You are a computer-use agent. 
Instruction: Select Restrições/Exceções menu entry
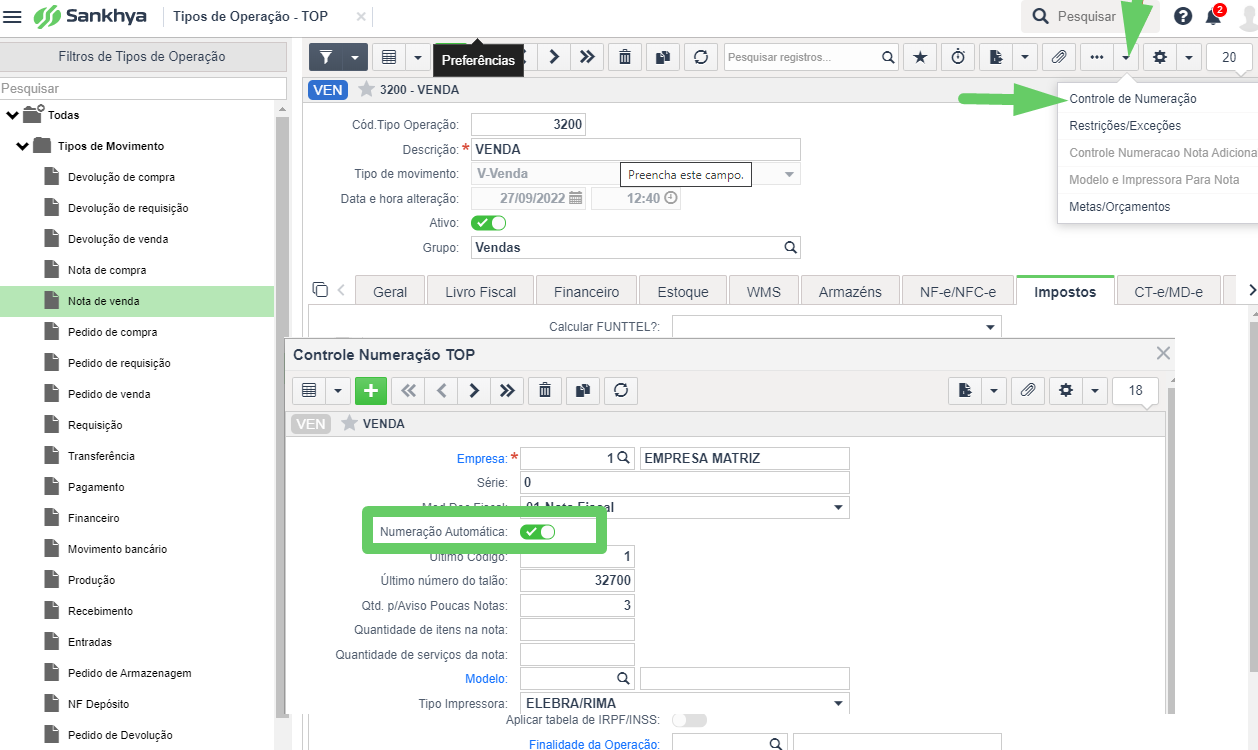click(1125, 126)
